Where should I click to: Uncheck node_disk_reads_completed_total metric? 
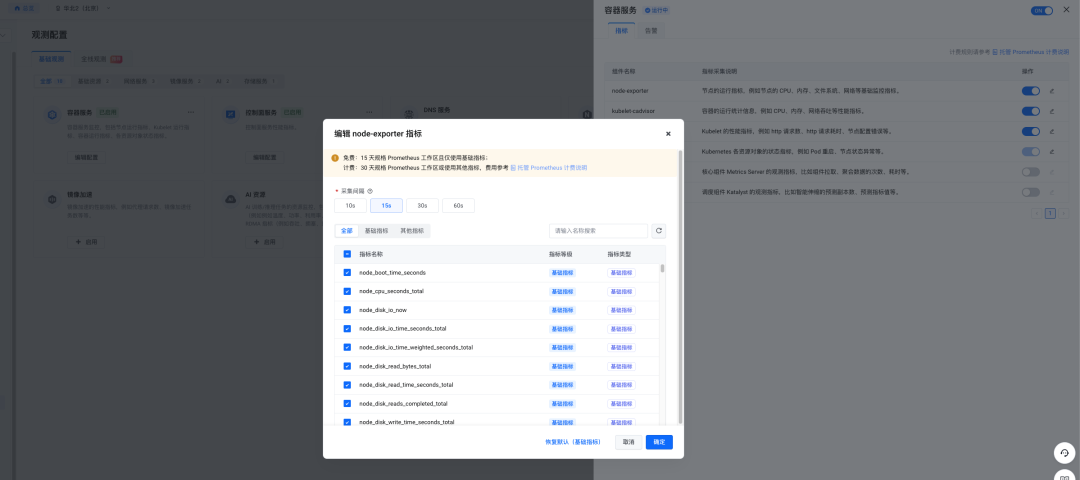pos(347,404)
